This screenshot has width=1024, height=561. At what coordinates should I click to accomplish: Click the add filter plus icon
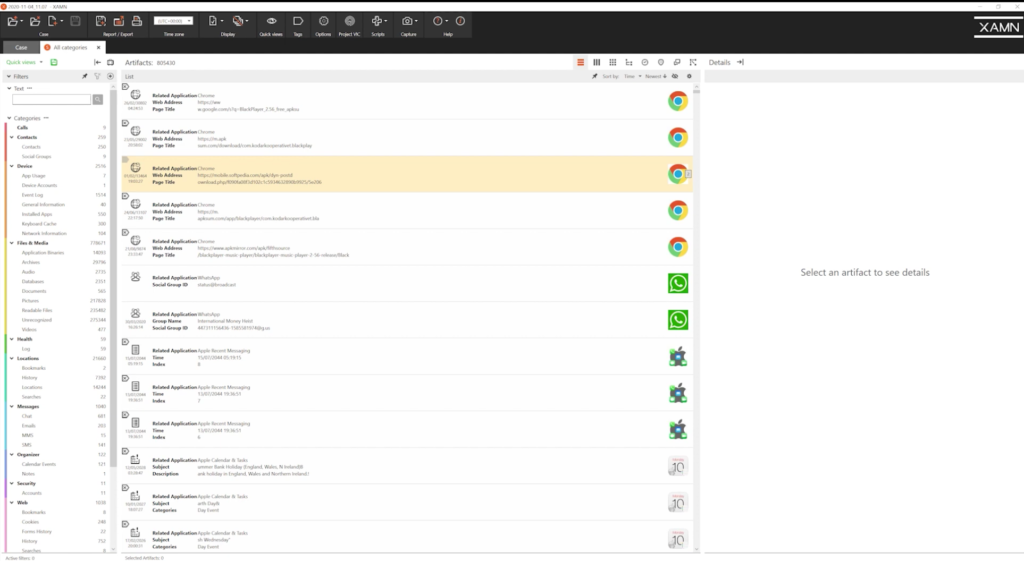pos(110,76)
